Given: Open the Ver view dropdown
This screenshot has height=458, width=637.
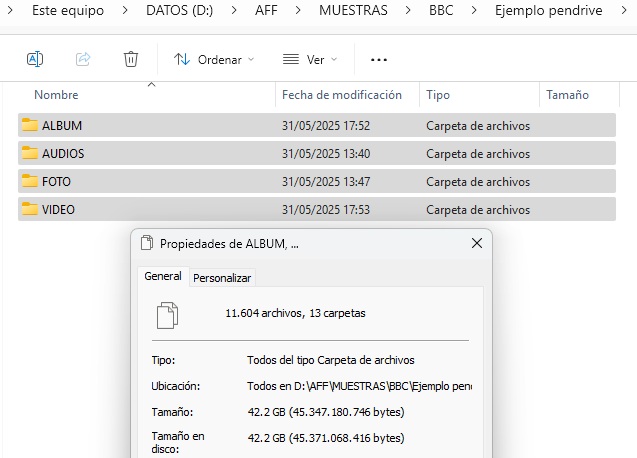Looking at the screenshot, I should click(x=310, y=60).
